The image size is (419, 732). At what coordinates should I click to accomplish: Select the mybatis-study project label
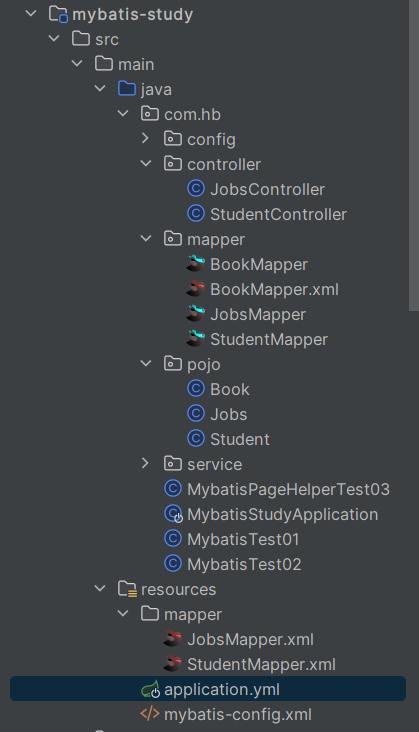pyautogui.click(x=133, y=14)
